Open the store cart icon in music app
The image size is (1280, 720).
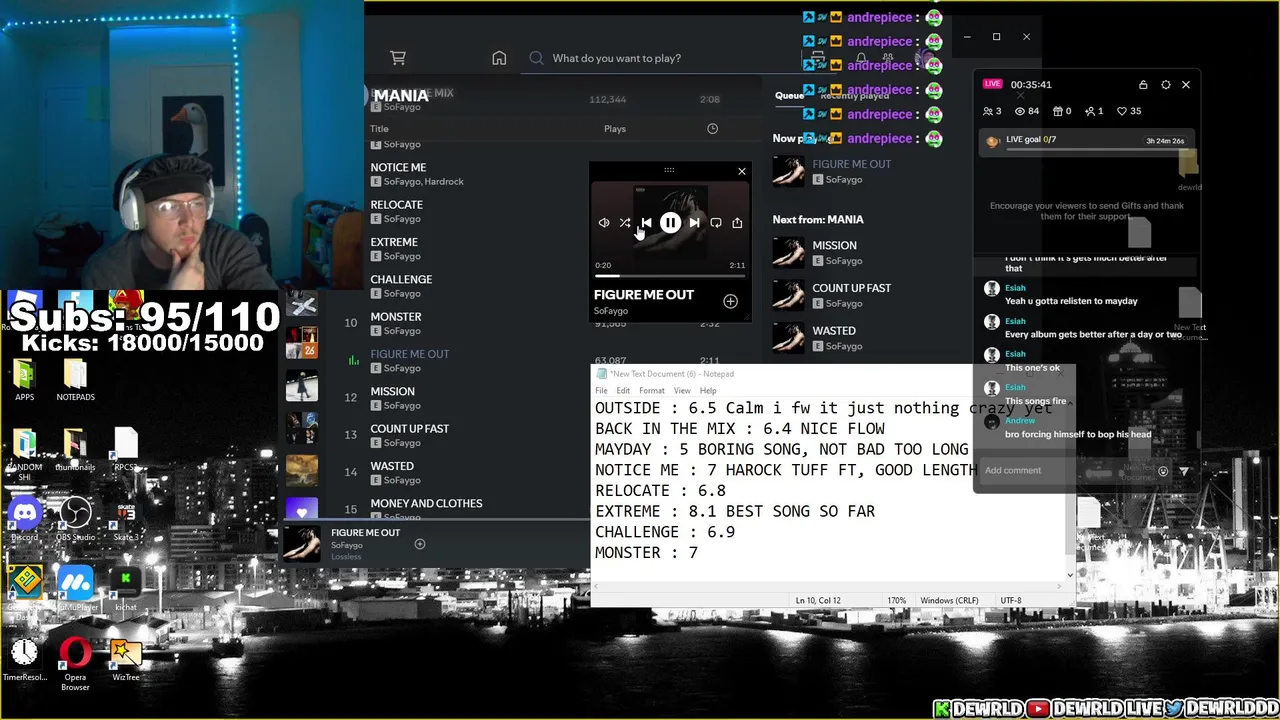coord(398,58)
